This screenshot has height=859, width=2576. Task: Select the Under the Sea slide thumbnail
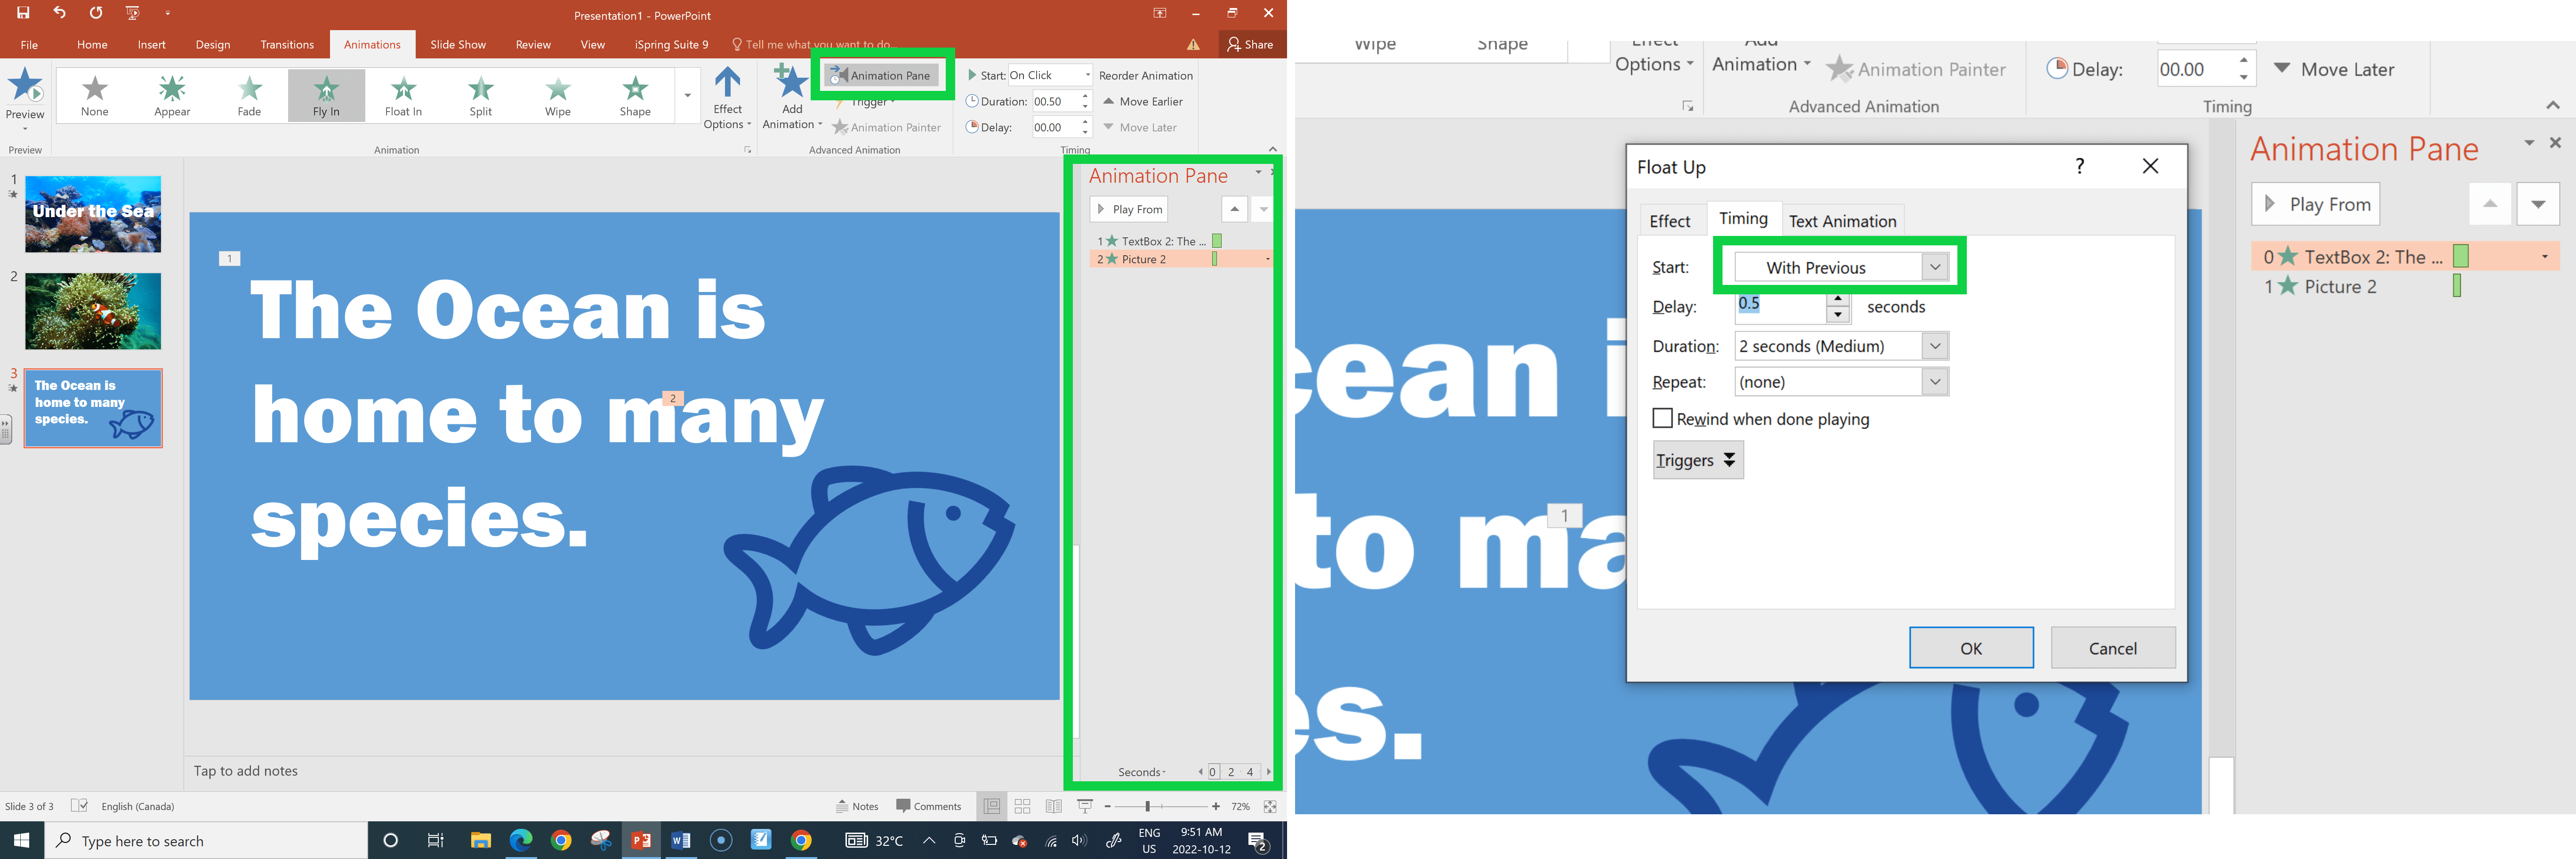(93, 214)
